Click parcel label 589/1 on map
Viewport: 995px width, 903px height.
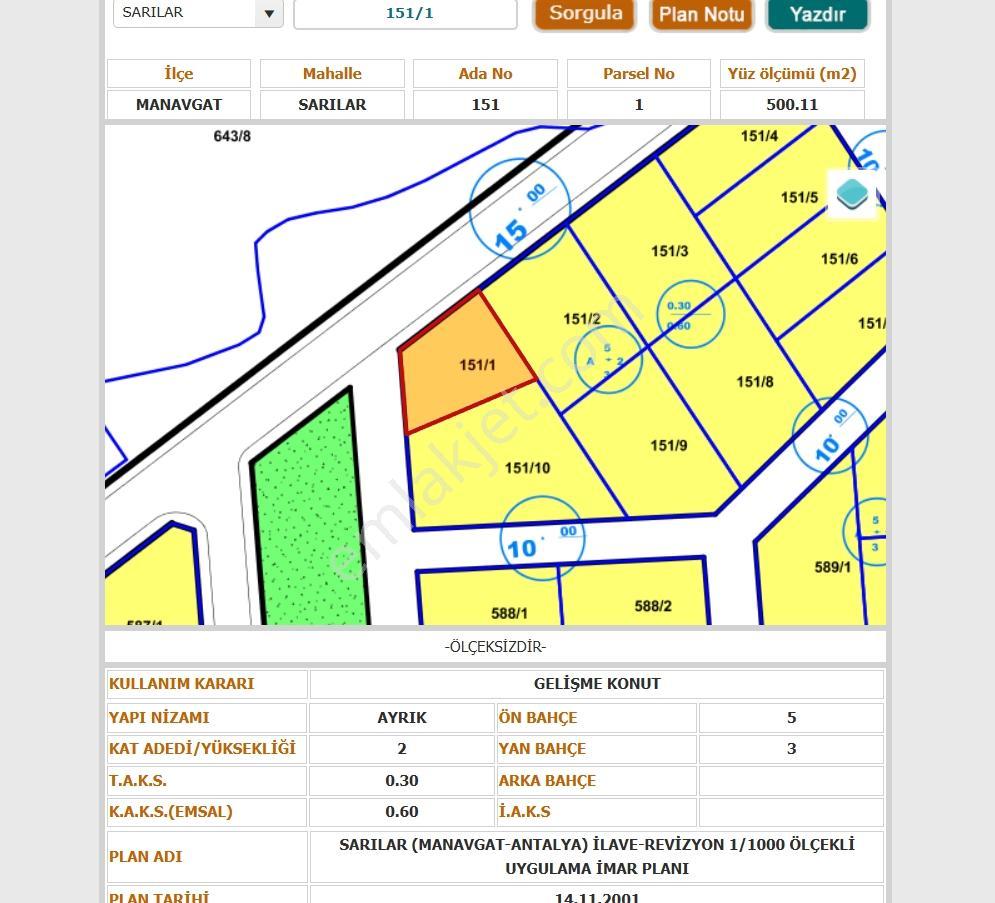(x=833, y=567)
